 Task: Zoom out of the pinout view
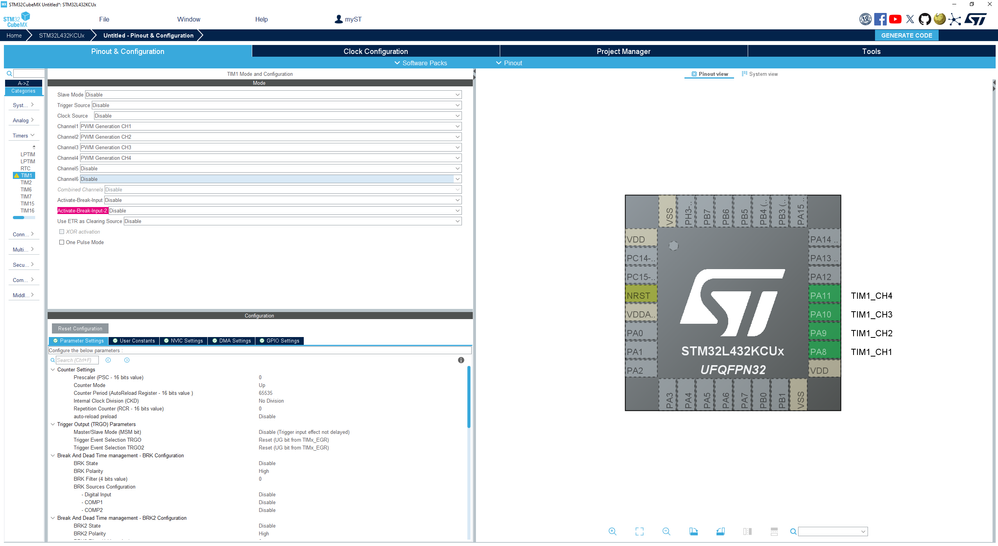pos(666,531)
